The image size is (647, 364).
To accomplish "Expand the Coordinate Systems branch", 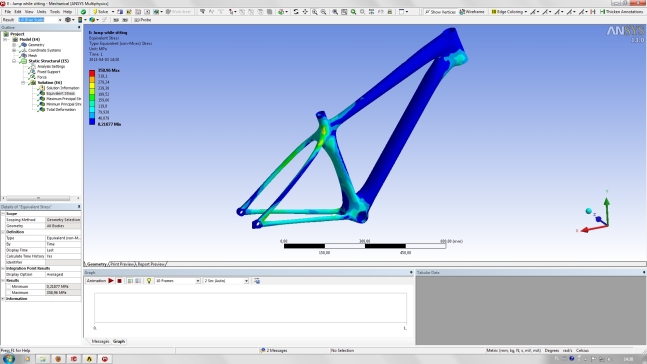I will point(14,50).
